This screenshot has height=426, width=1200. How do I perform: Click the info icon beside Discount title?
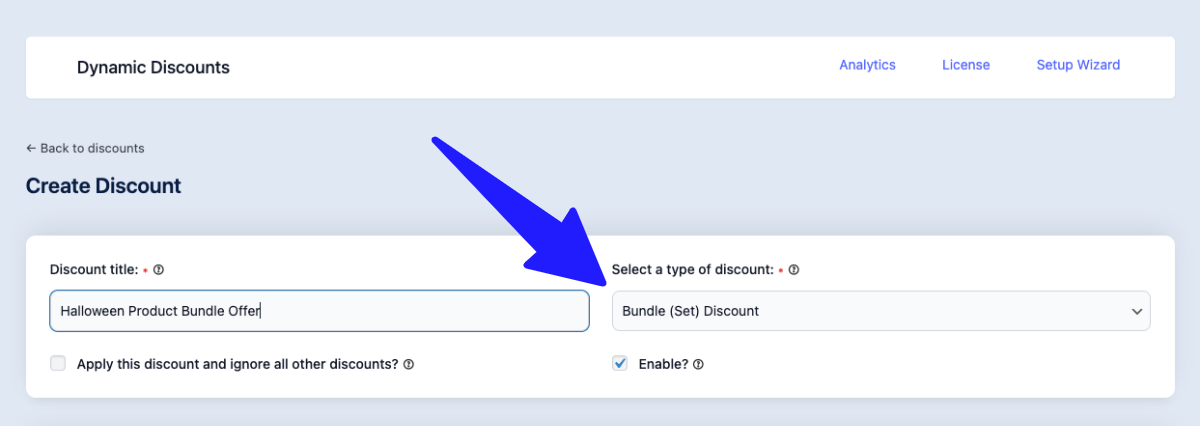coord(159,270)
